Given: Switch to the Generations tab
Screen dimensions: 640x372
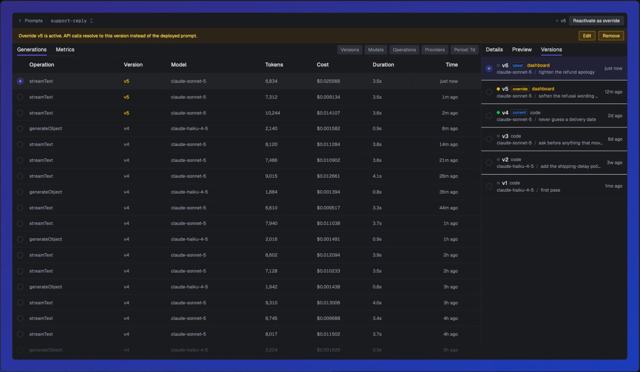Looking at the screenshot, I should 32,49.
